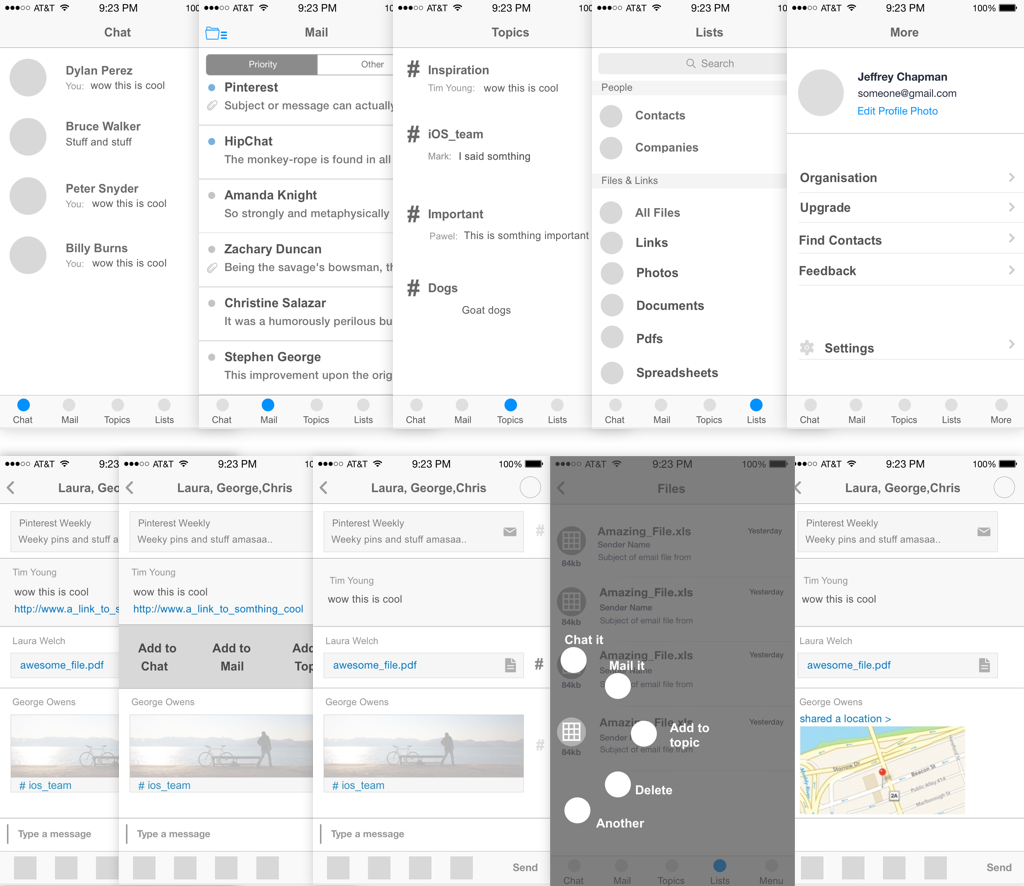Open the Upgrade row chevron
The image size is (1024, 886).
coord(1011,207)
